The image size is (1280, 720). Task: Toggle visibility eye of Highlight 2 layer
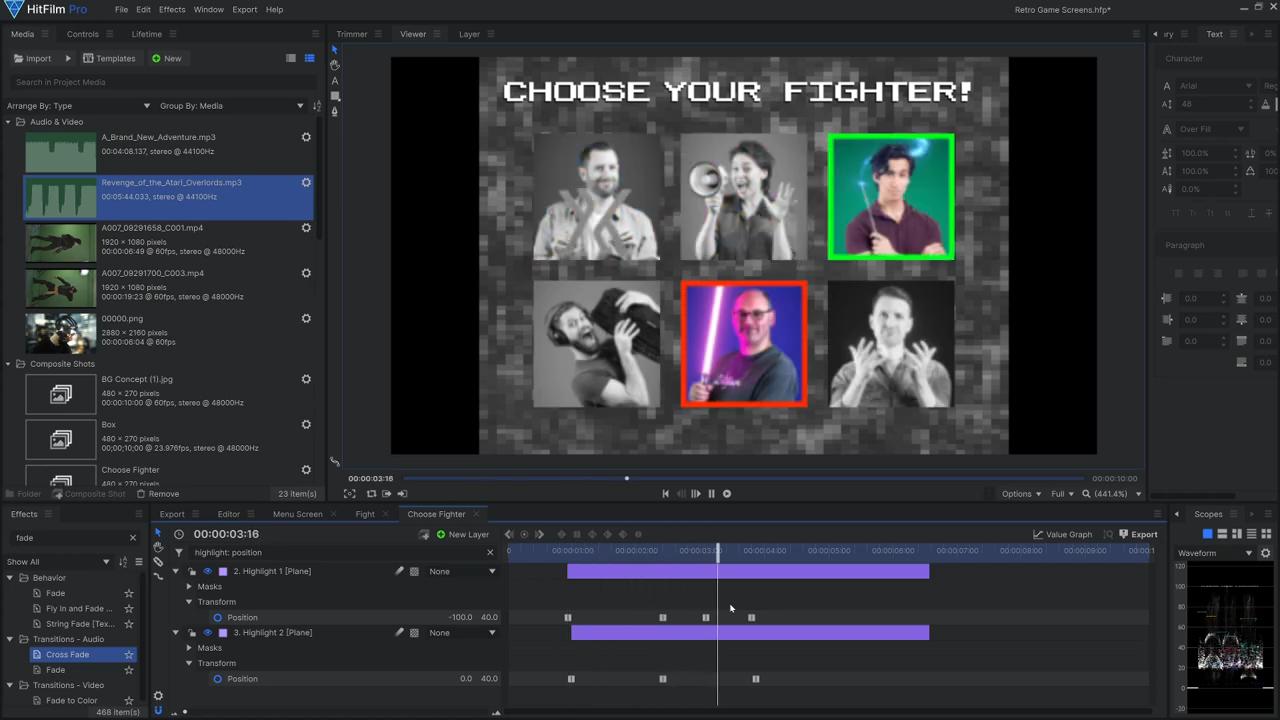pos(208,632)
